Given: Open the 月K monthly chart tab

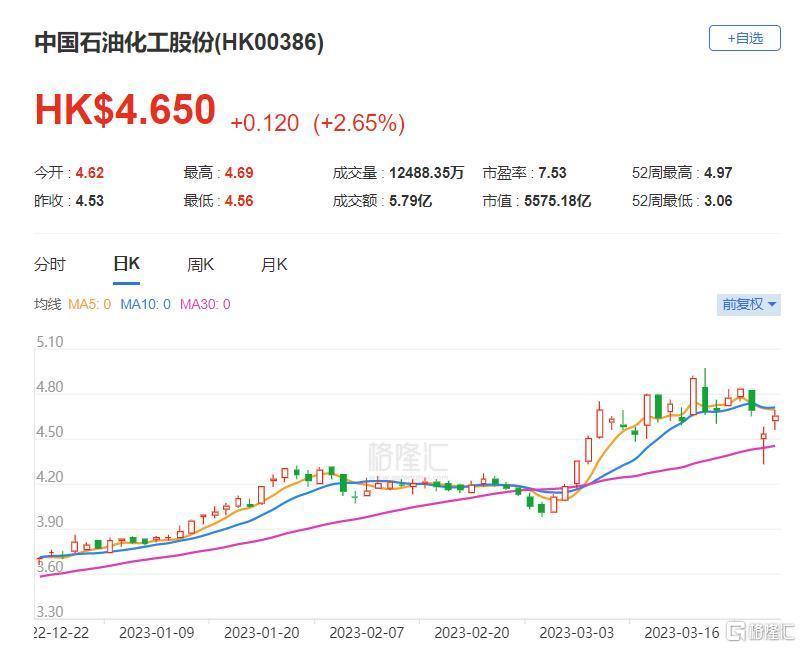Looking at the screenshot, I should pos(274,265).
